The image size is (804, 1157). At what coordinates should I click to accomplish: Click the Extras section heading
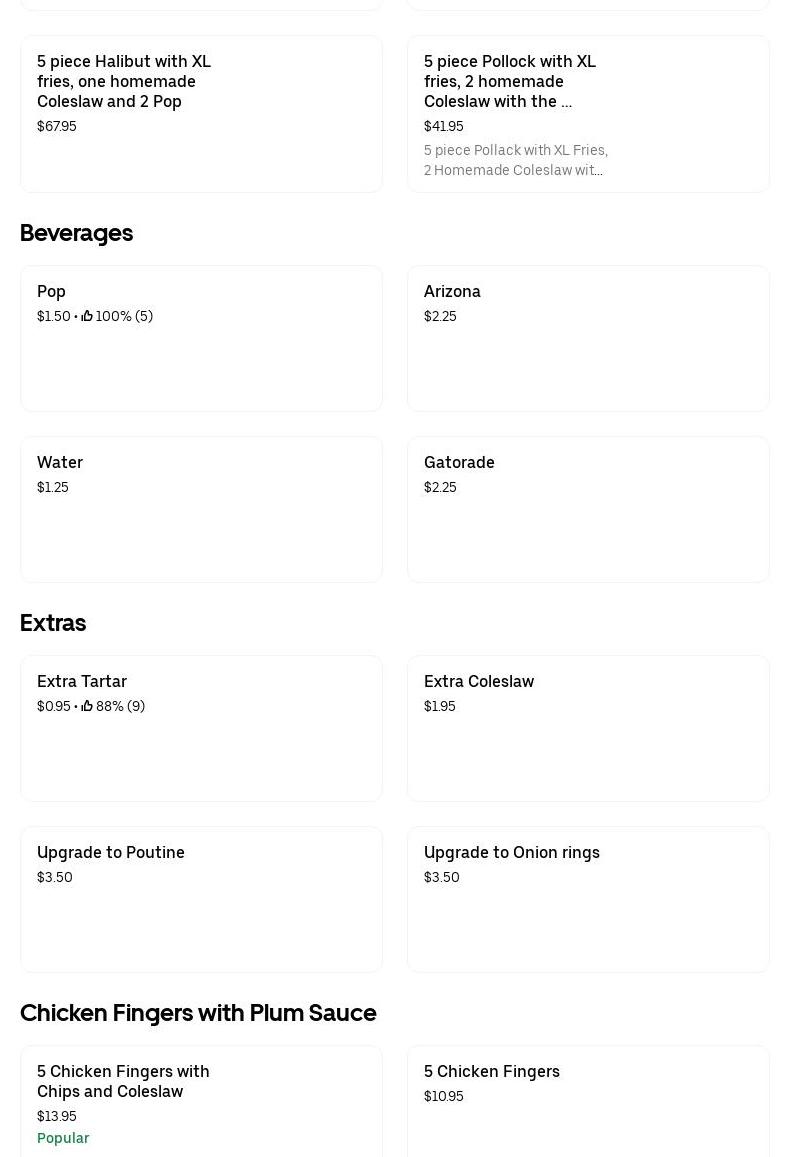(53, 623)
